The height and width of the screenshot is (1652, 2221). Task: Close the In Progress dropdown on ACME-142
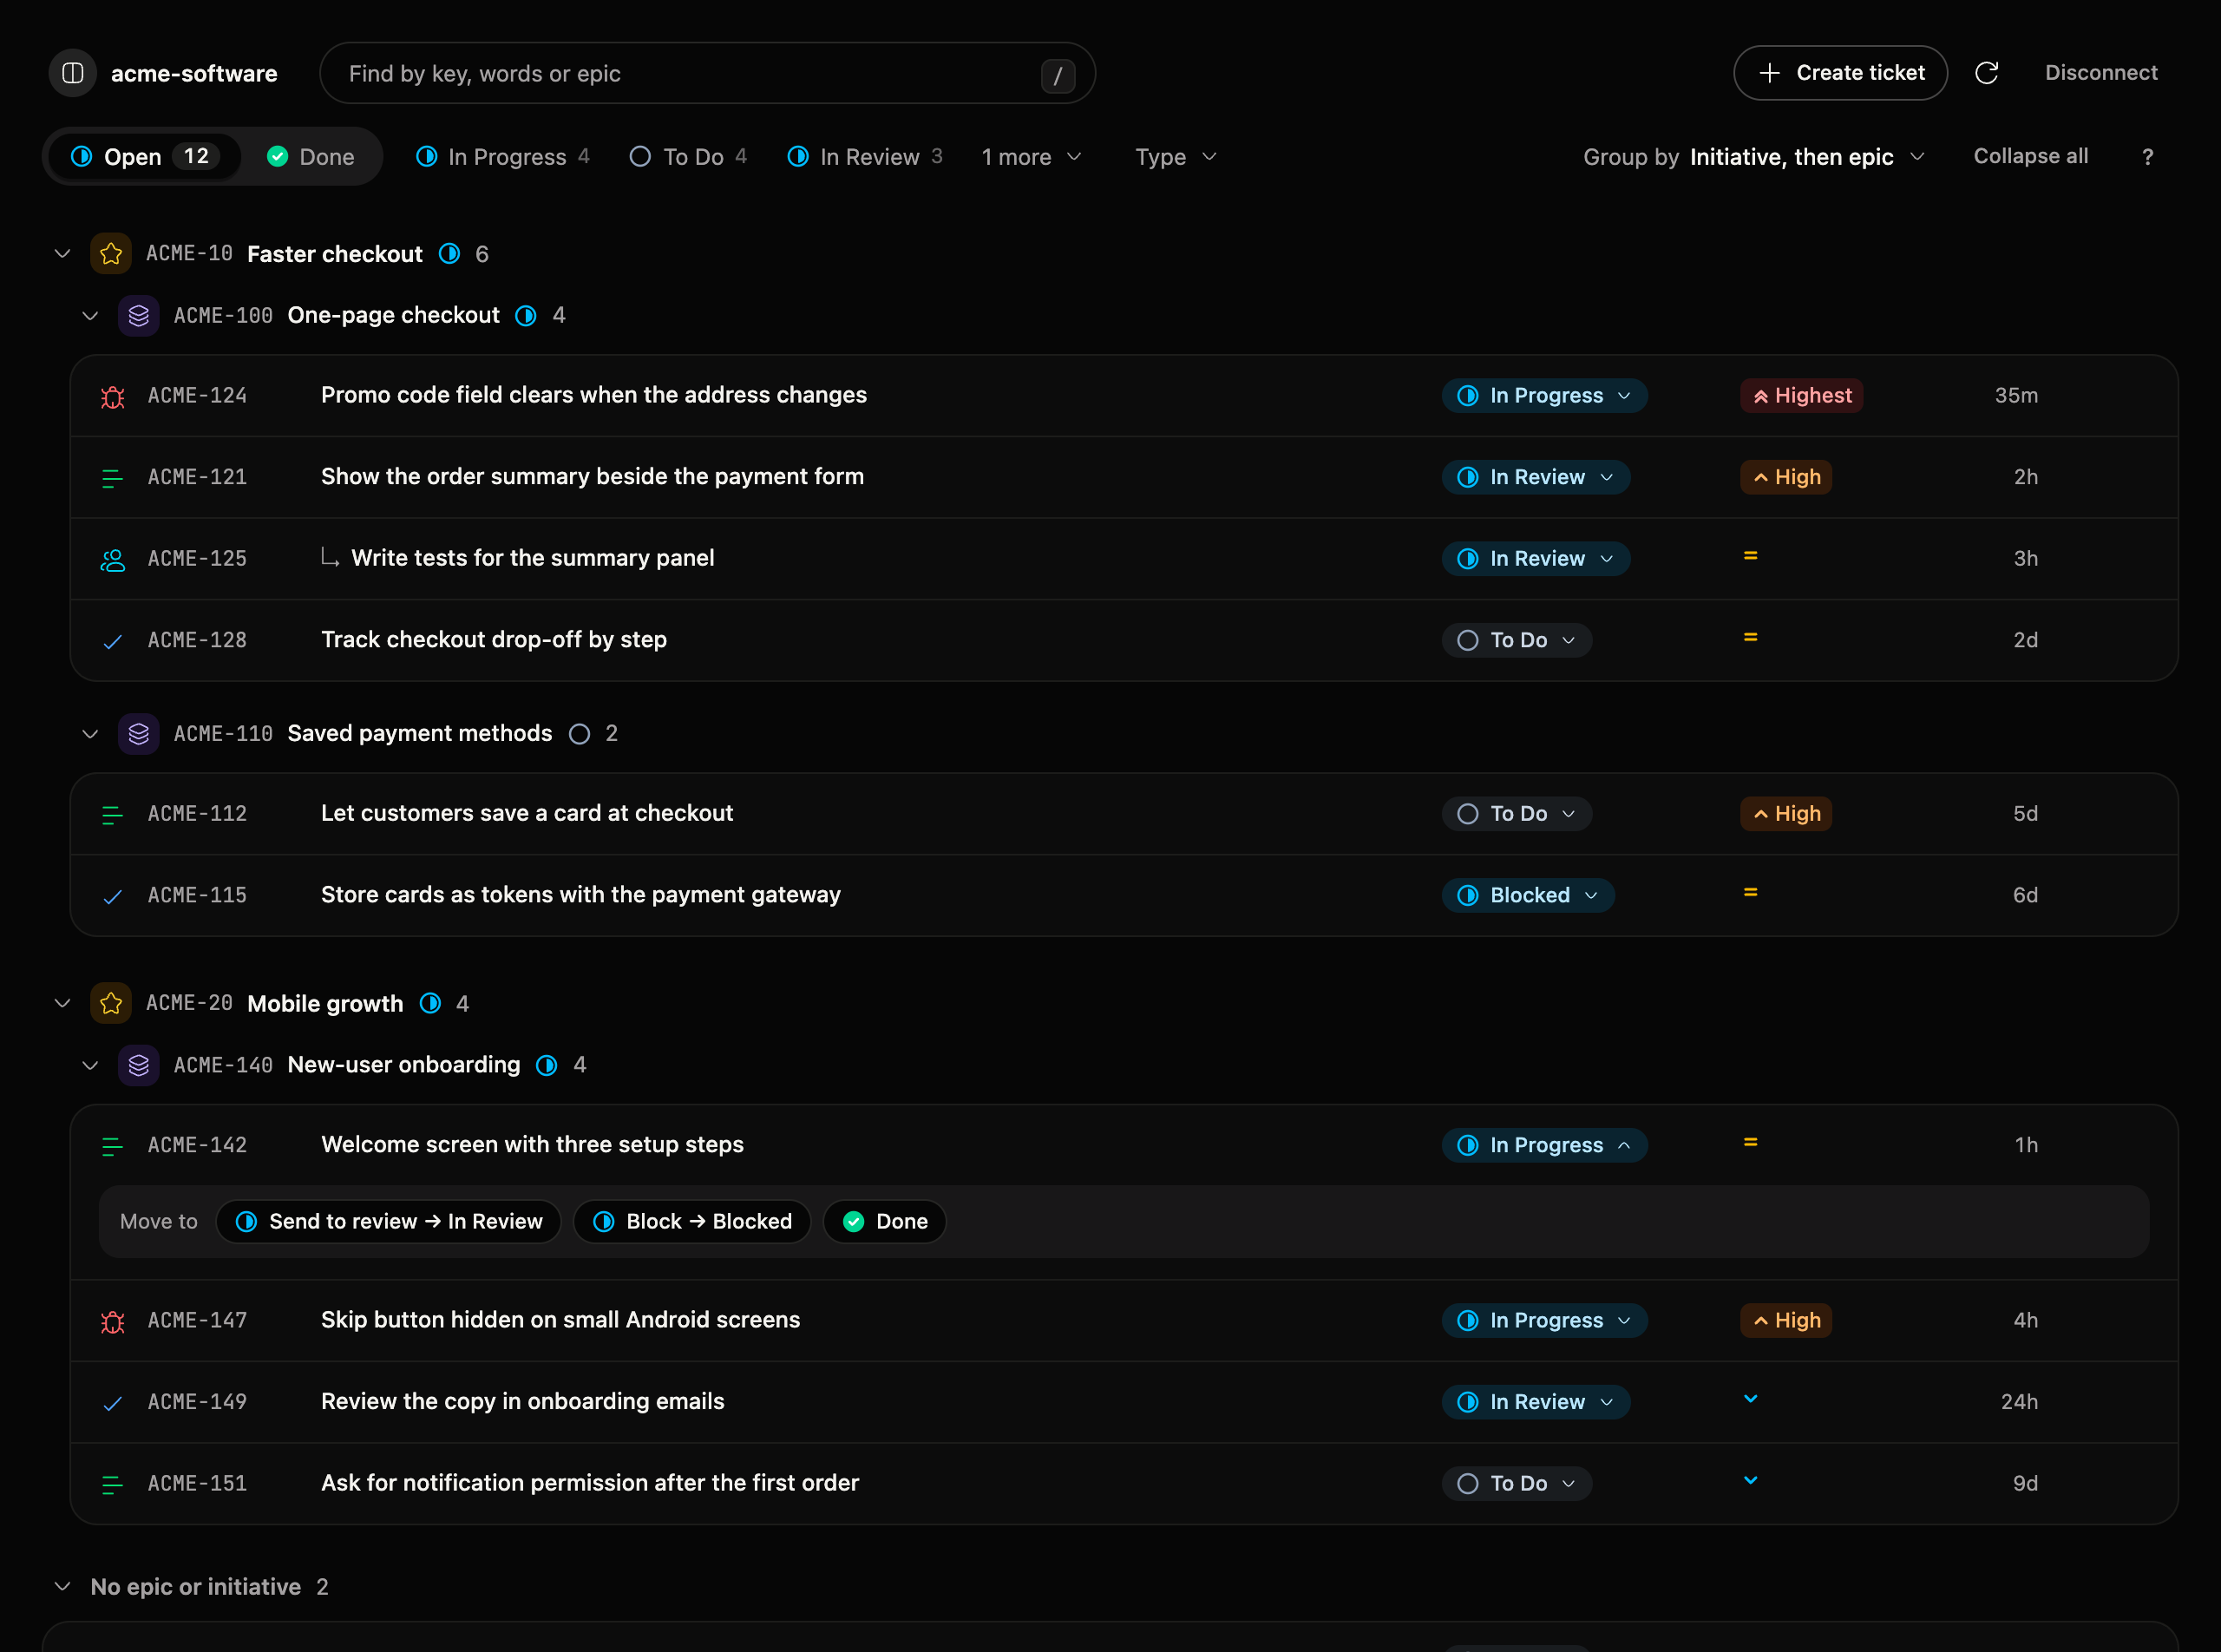click(x=1544, y=1146)
